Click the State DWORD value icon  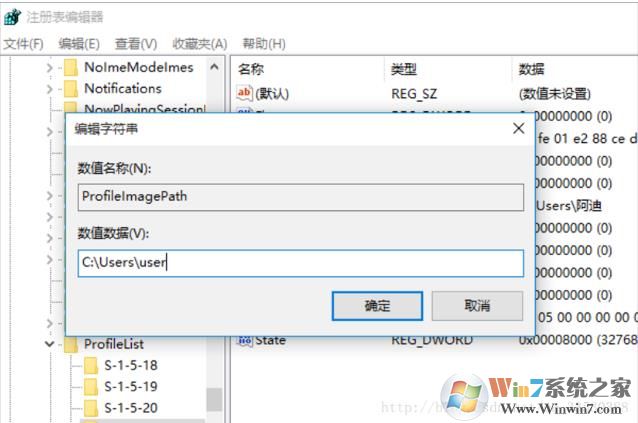coord(244,340)
